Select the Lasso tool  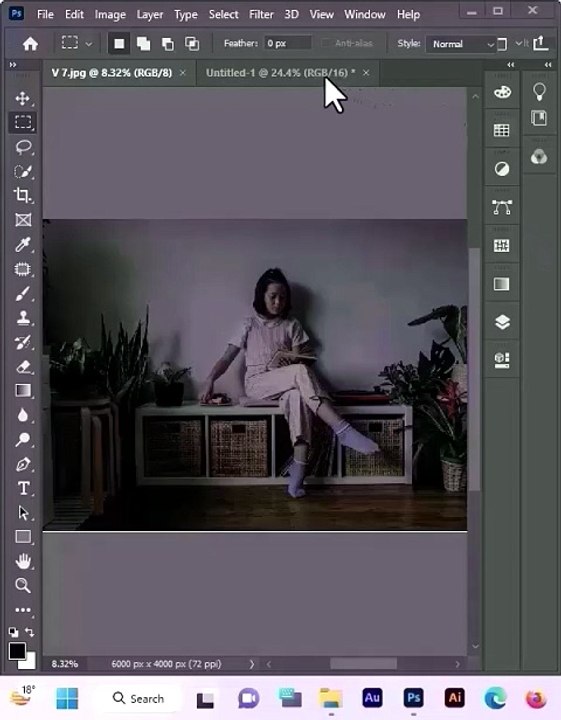point(23,147)
